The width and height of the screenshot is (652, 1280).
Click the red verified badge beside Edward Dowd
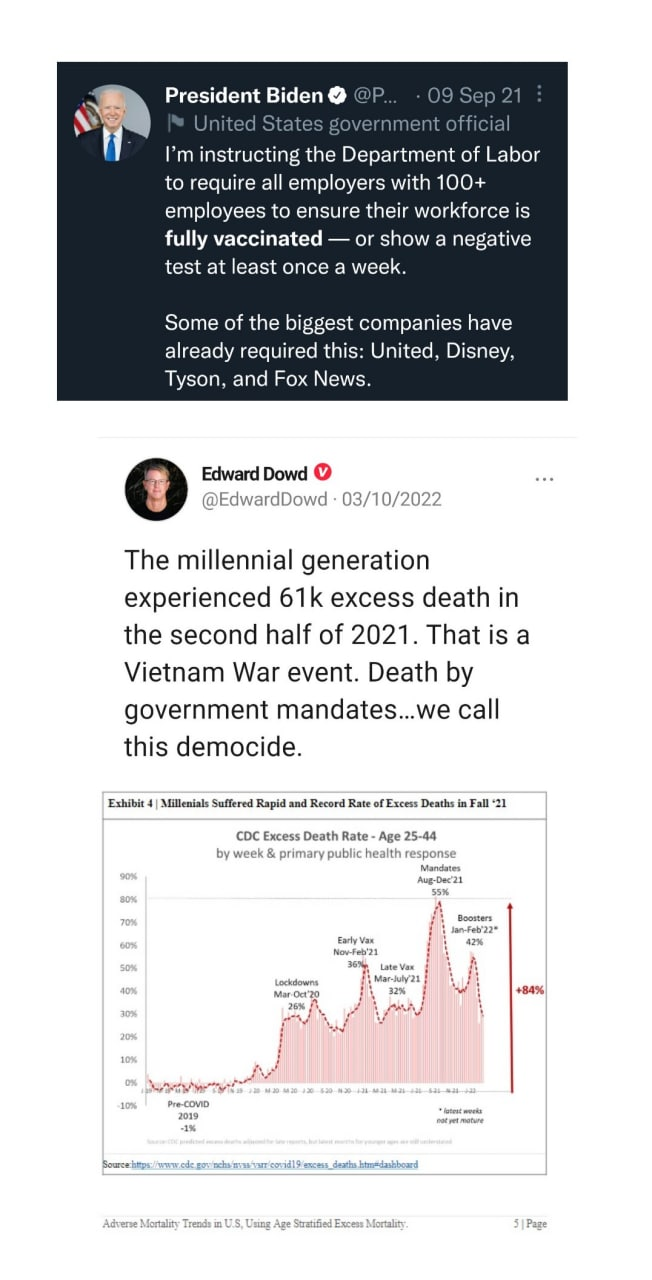tap(323, 473)
